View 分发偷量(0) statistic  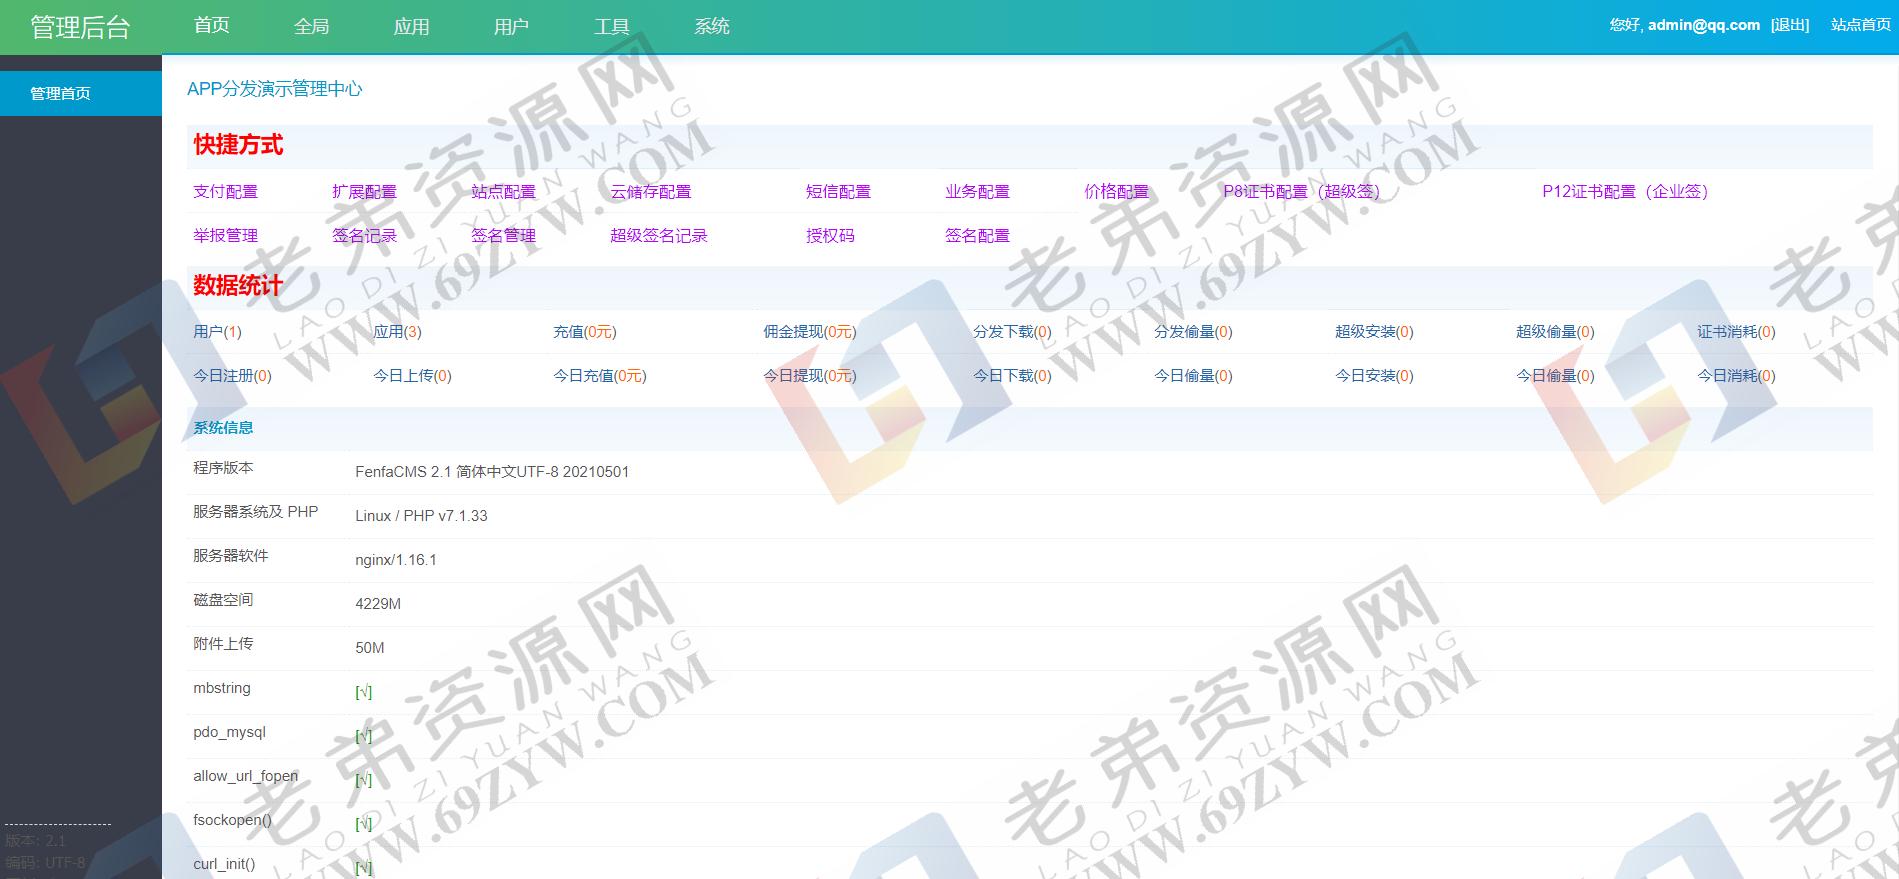point(1194,331)
